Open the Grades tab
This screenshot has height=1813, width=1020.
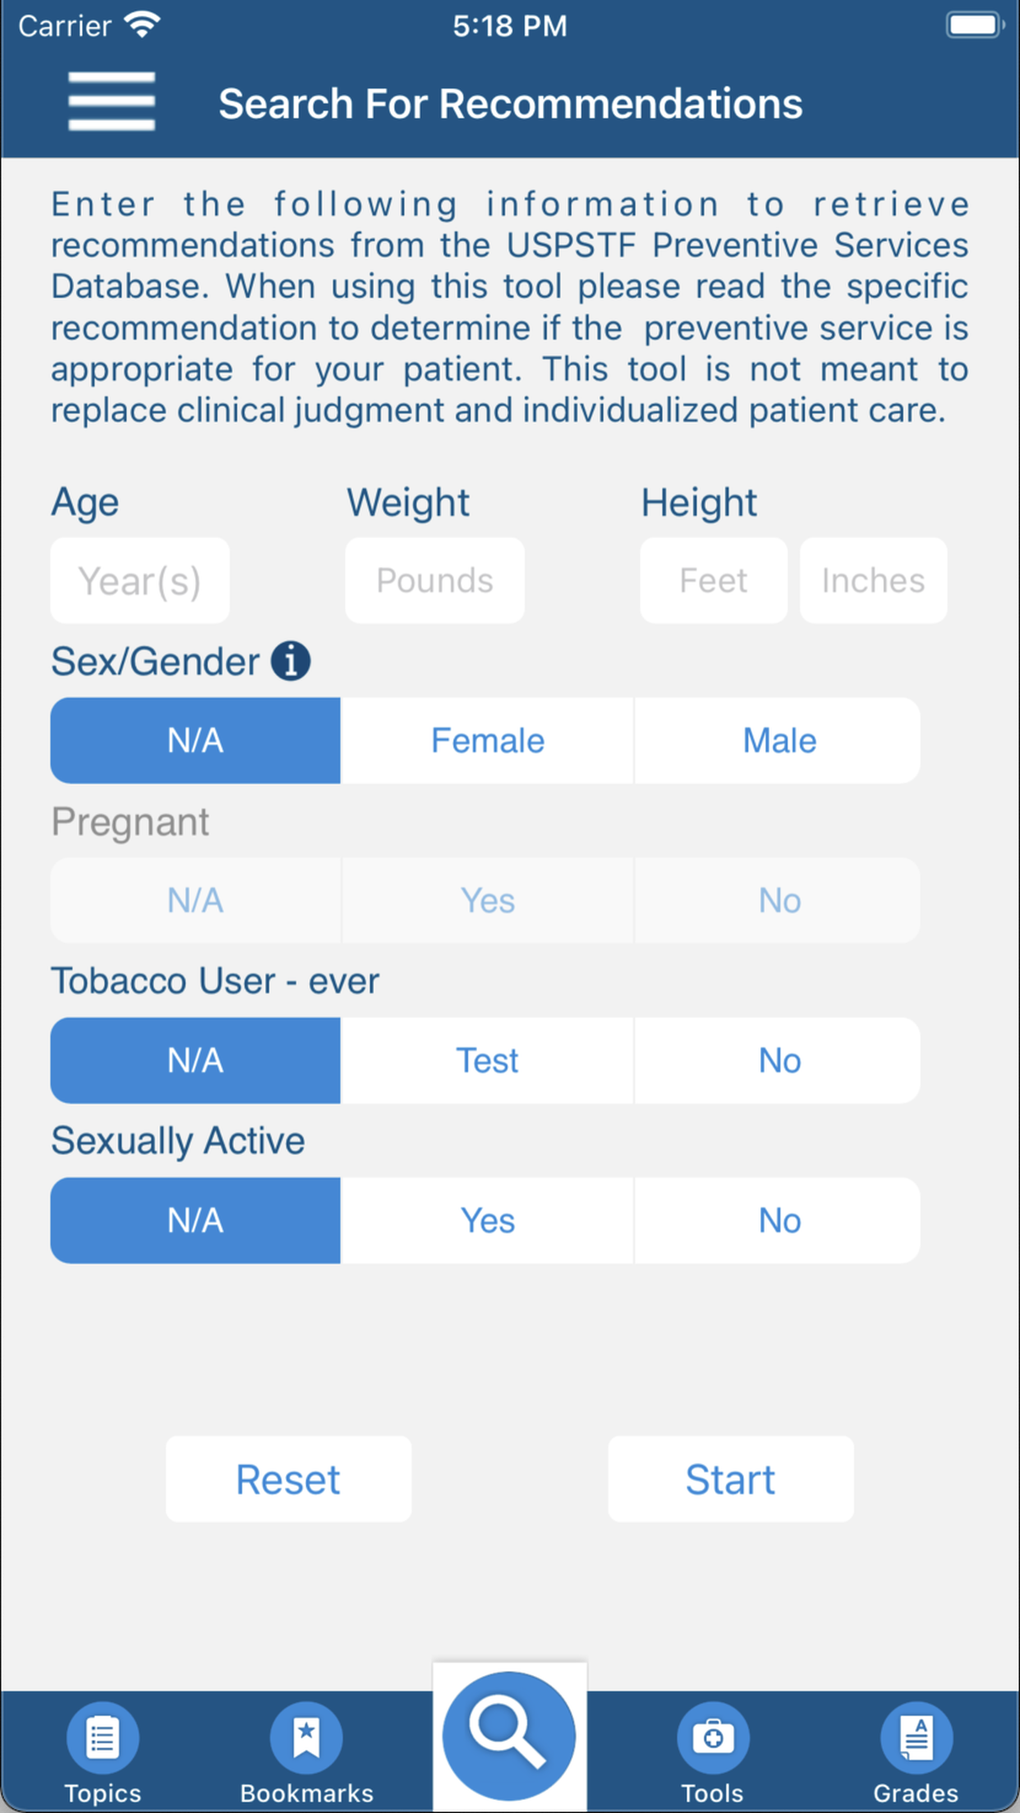[915, 1752]
